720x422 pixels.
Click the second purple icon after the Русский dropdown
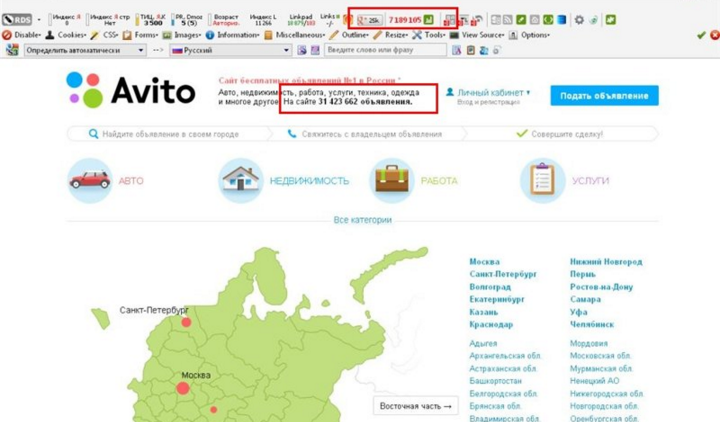tap(315, 50)
